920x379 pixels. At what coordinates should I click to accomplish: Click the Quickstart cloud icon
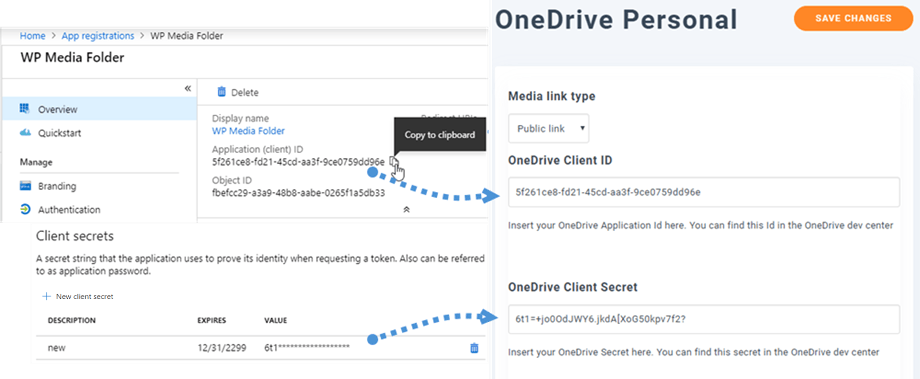click(25, 133)
